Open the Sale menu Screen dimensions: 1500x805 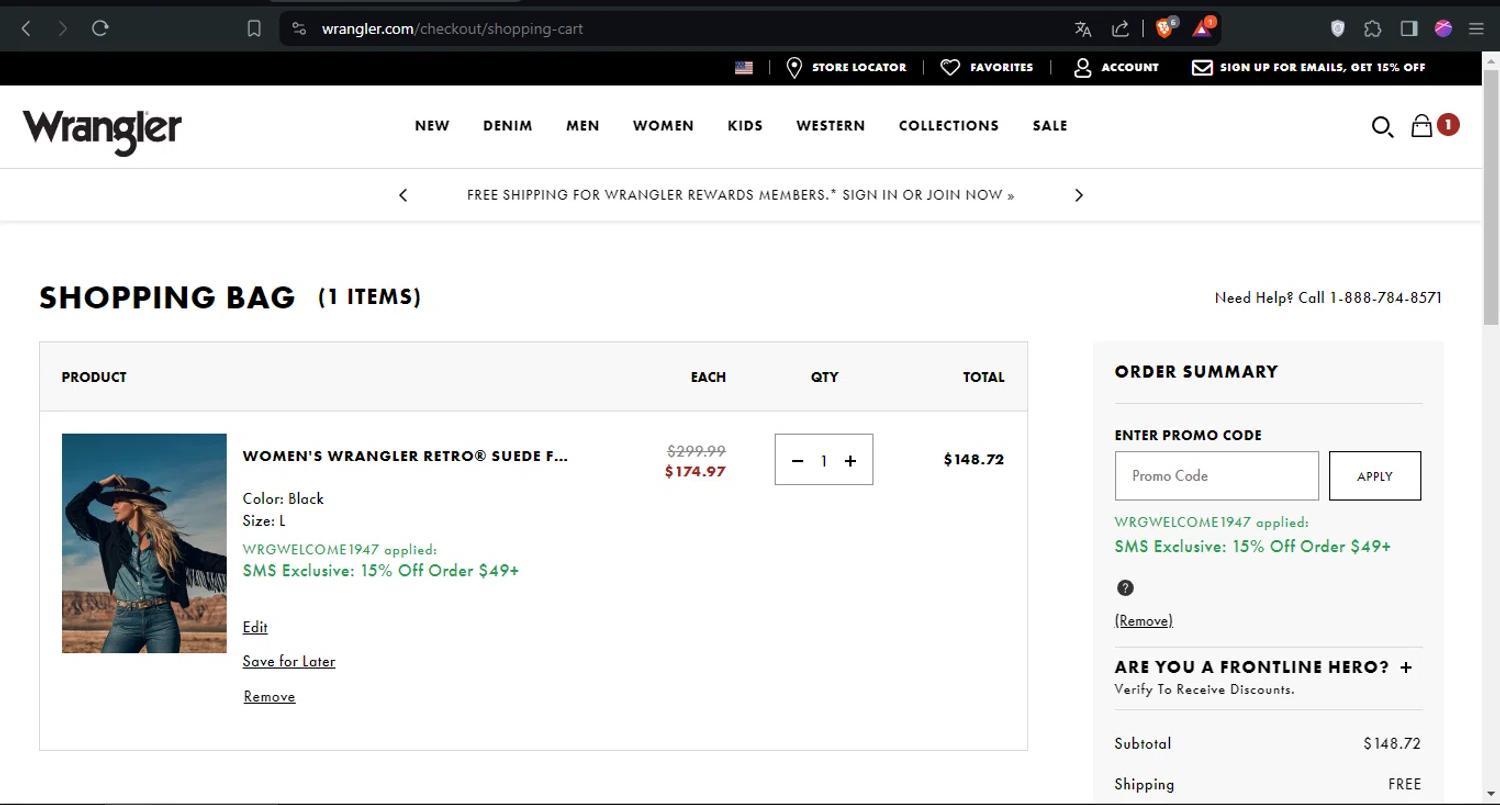pyautogui.click(x=1050, y=125)
